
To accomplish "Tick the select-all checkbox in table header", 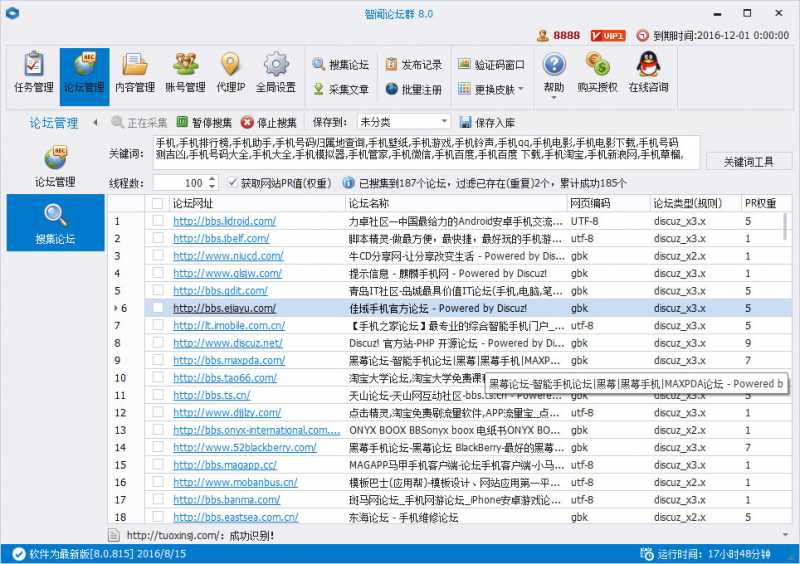I will click(x=157, y=203).
